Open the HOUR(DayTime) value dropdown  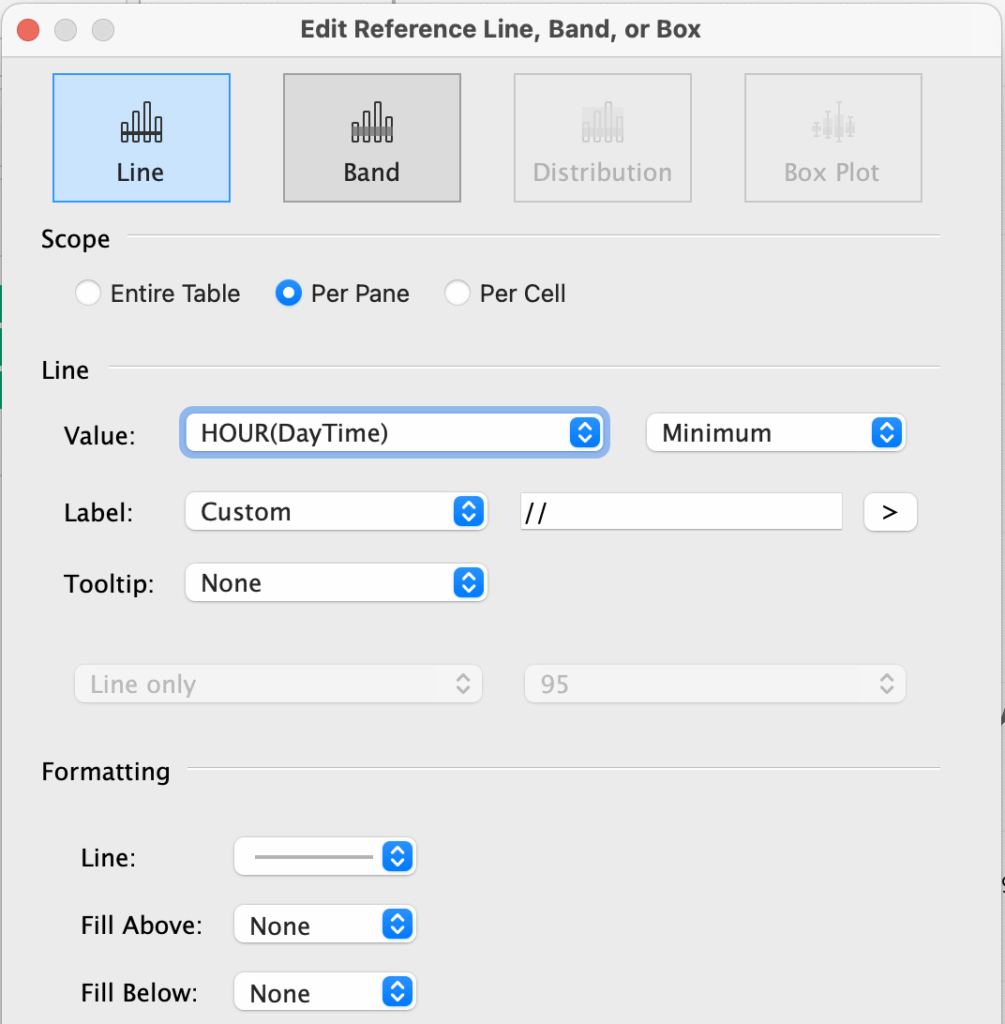tap(393, 433)
